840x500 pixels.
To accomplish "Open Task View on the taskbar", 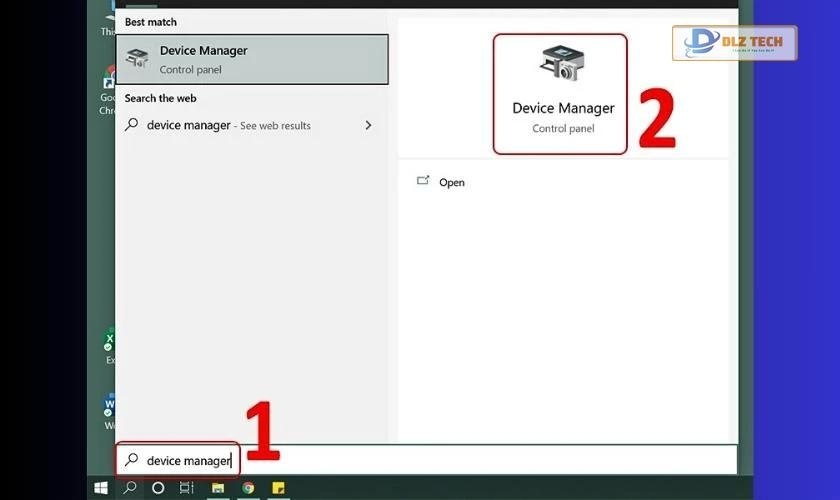I will (187, 488).
